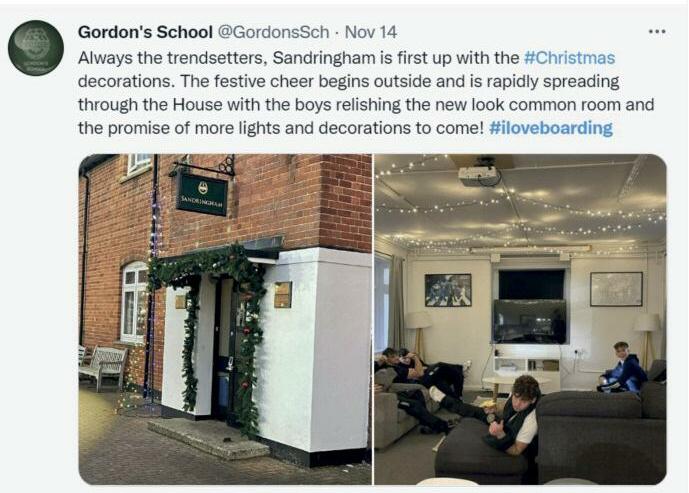
Task: Click the framed poster left of the TV
Action: [x=448, y=290]
